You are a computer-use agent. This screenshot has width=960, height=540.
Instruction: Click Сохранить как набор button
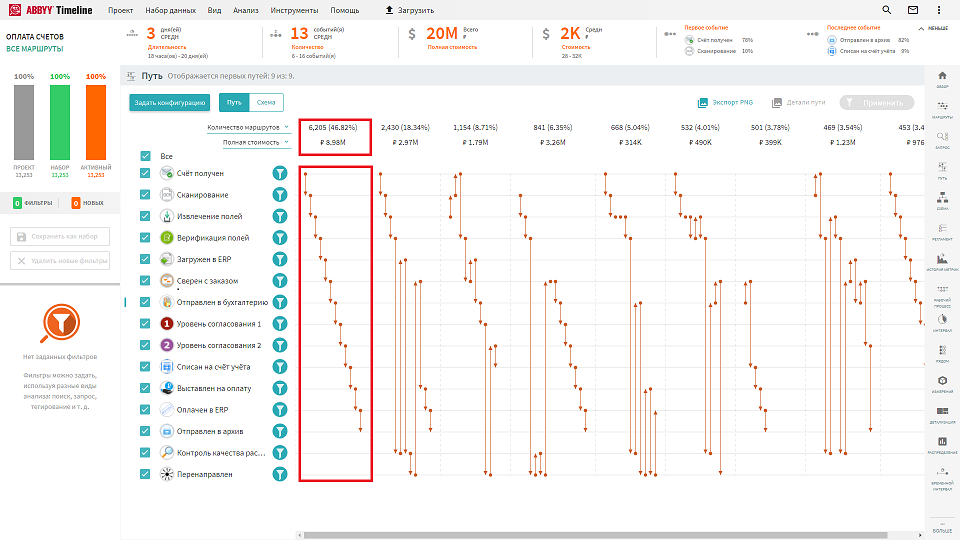click(x=59, y=236)
